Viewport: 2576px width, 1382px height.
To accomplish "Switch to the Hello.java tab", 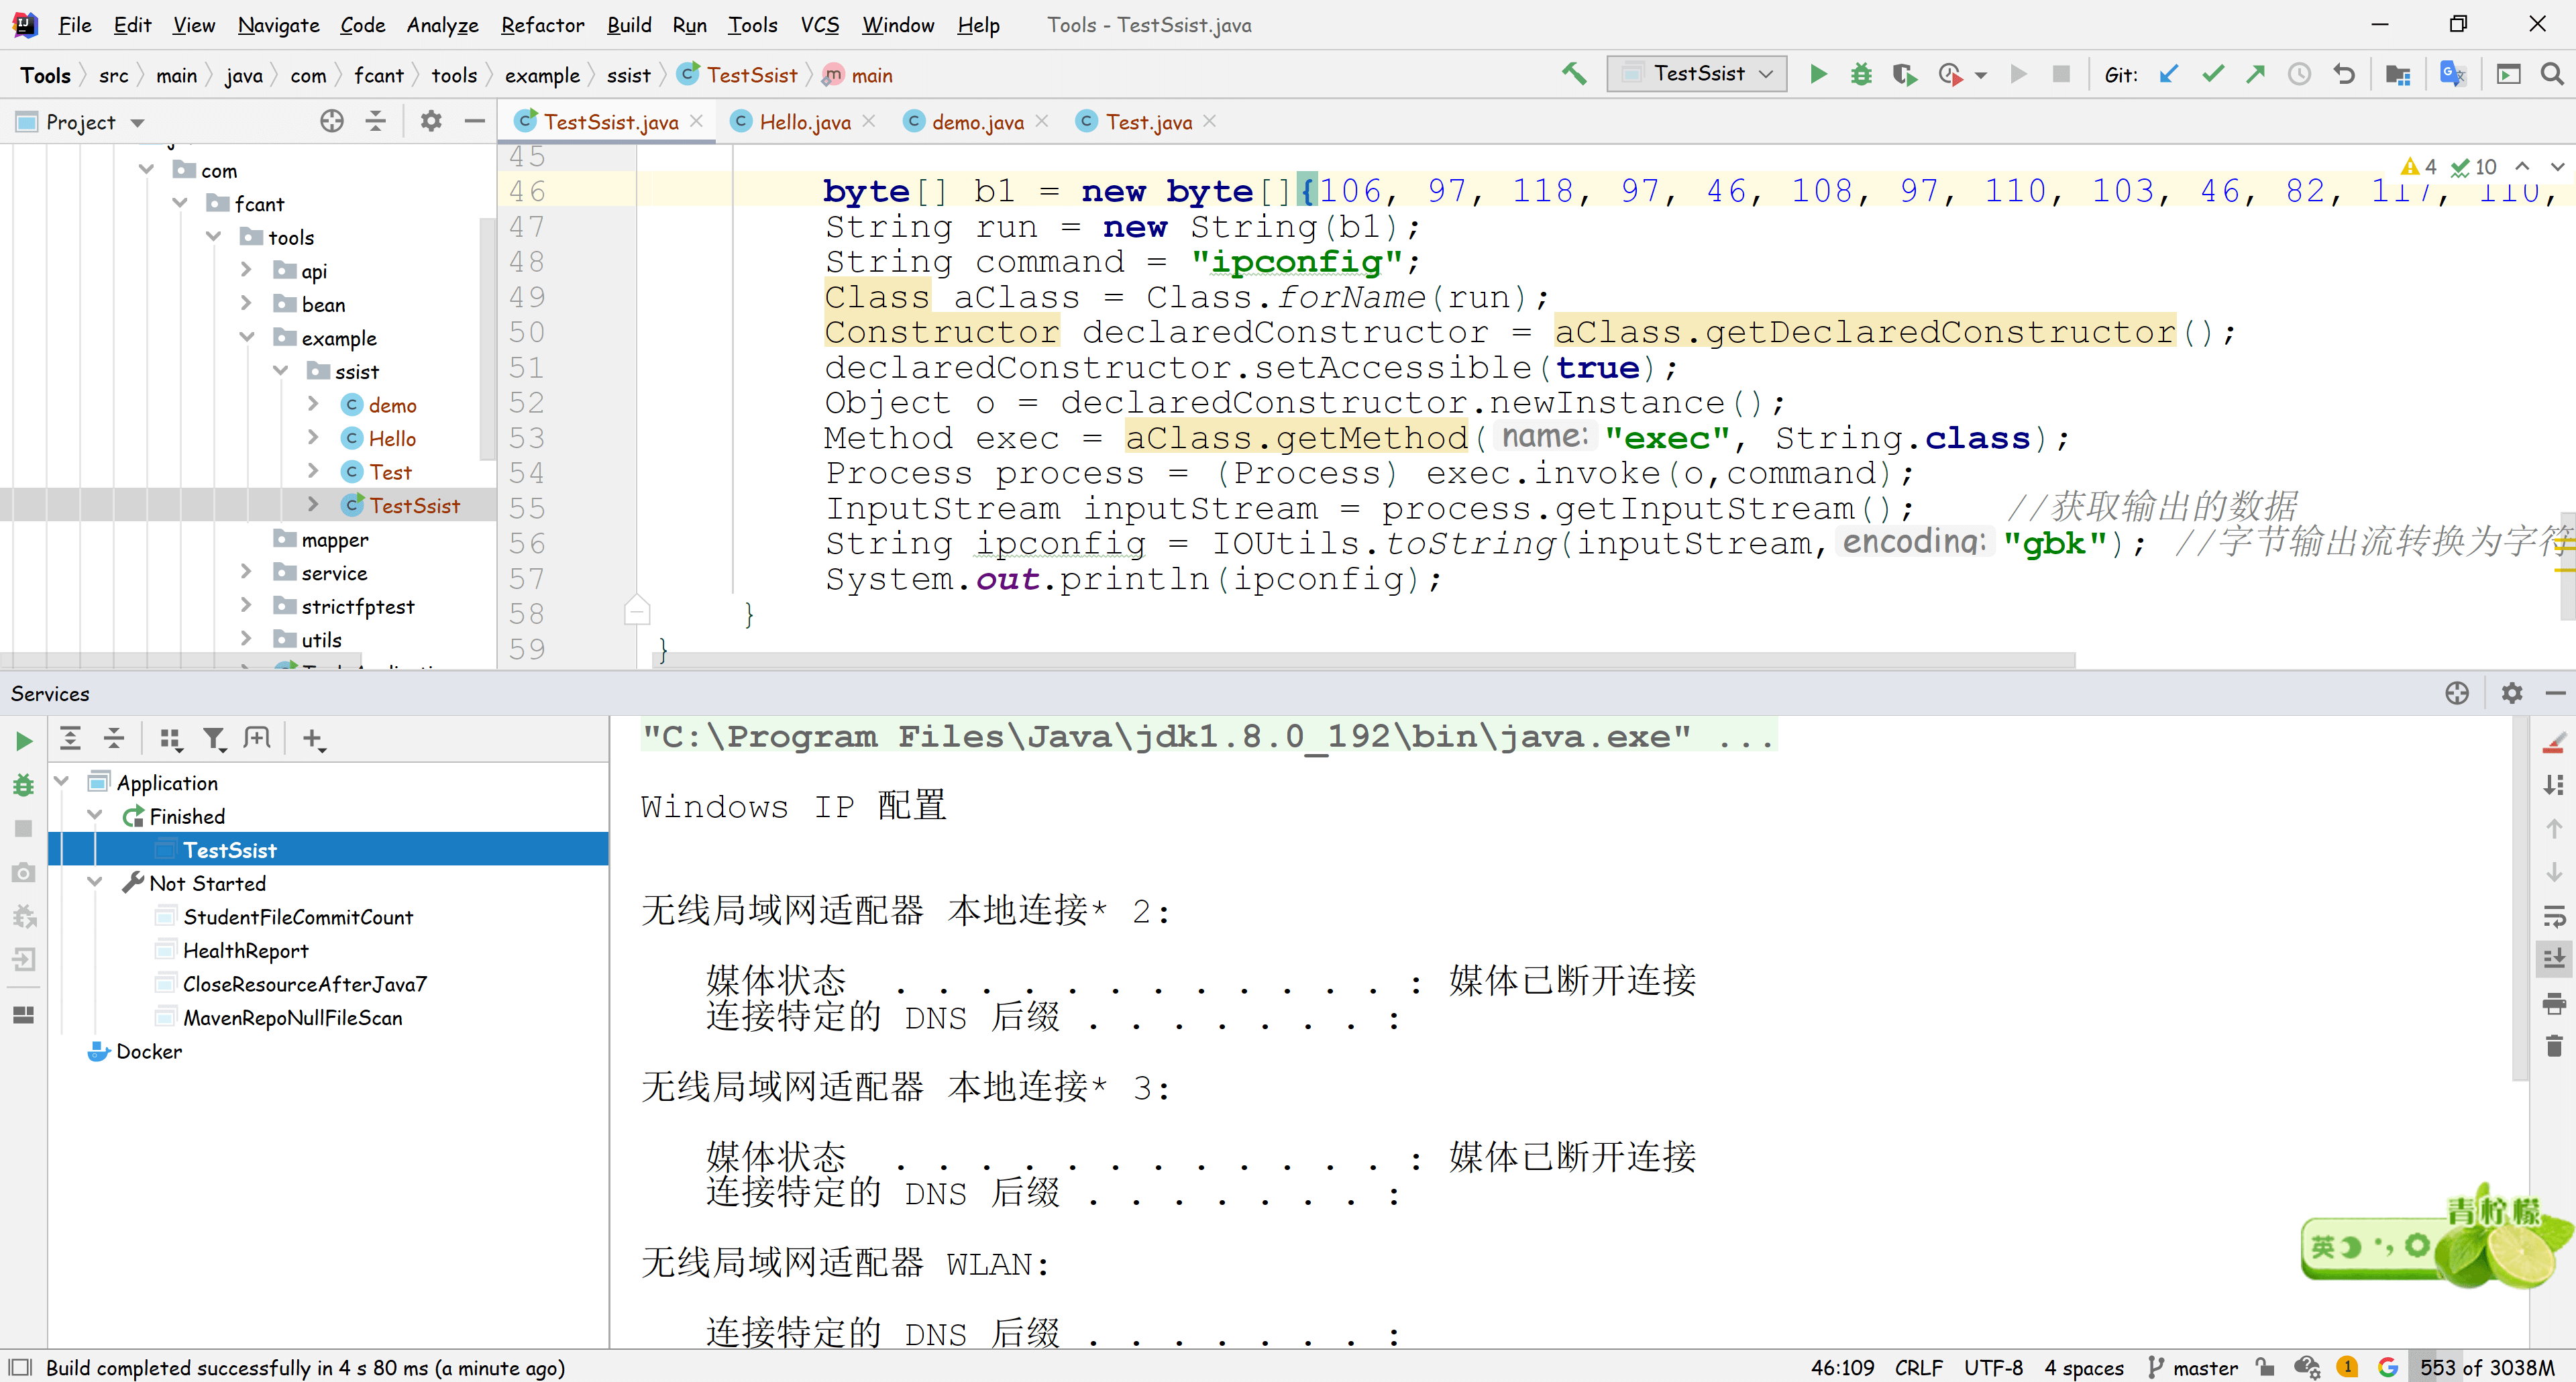I will 804,122.
